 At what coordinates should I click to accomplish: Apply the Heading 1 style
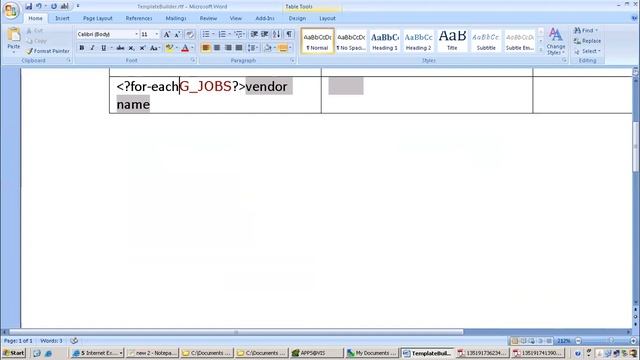384,41
